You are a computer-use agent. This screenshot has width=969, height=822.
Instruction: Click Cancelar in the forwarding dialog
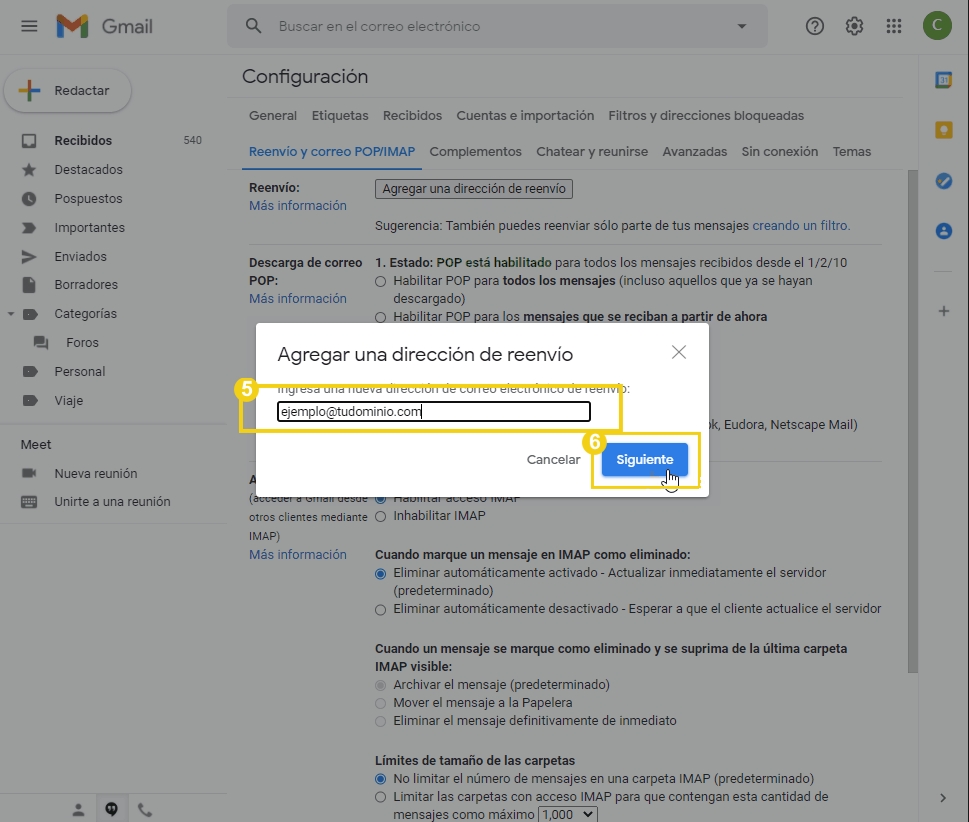coord(553,460)
